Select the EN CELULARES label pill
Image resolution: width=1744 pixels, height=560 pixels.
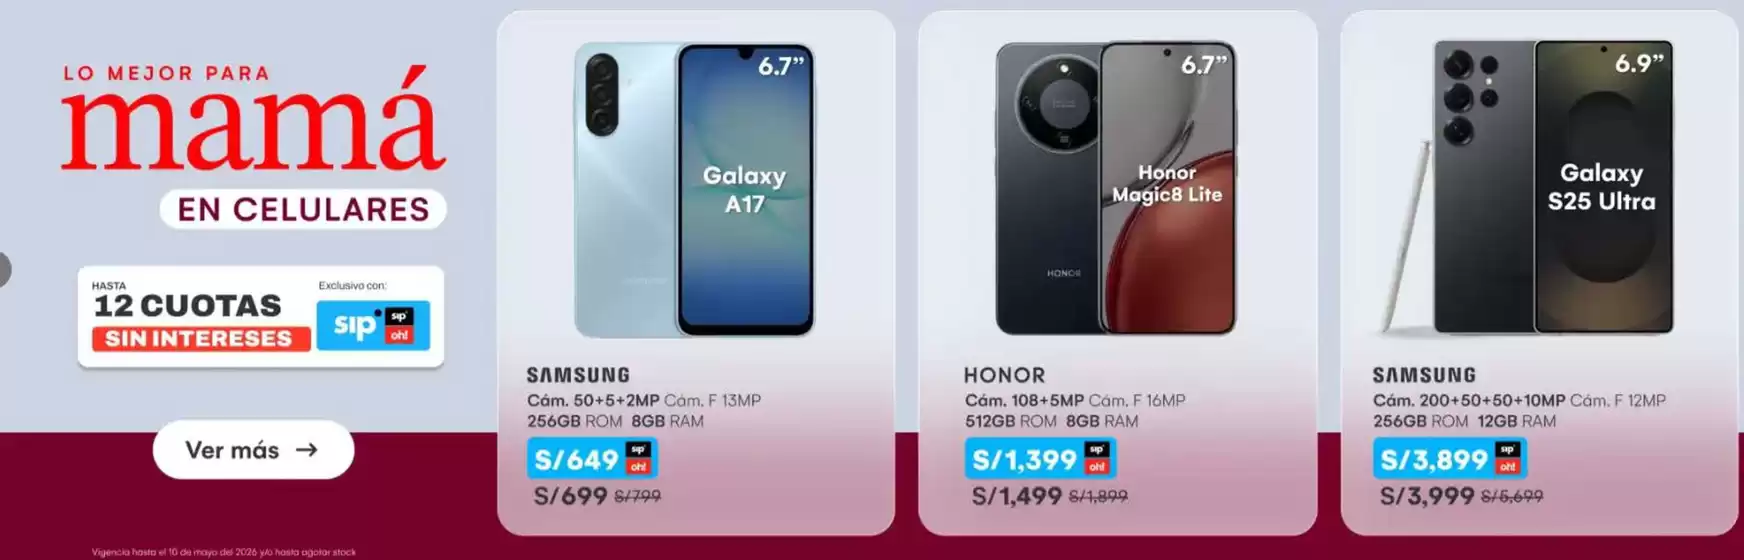point(303,209)
